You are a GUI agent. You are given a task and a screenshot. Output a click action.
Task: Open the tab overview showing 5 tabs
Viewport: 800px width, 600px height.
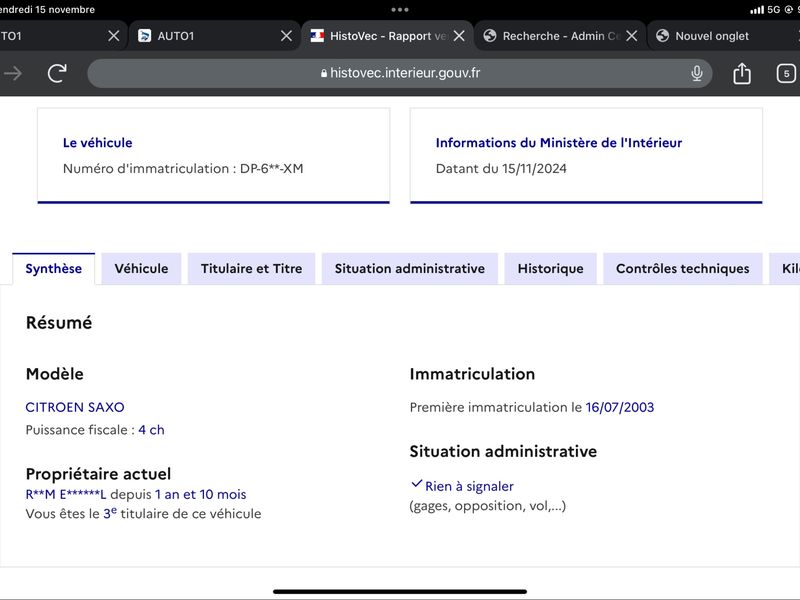786,73
